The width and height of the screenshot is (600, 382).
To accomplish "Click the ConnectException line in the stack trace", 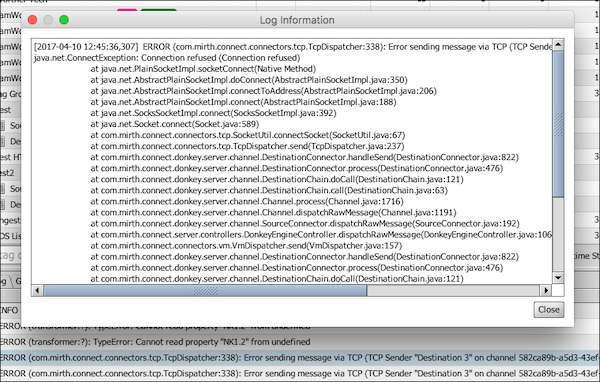I will pyautogui.click(x=167, y=58).
